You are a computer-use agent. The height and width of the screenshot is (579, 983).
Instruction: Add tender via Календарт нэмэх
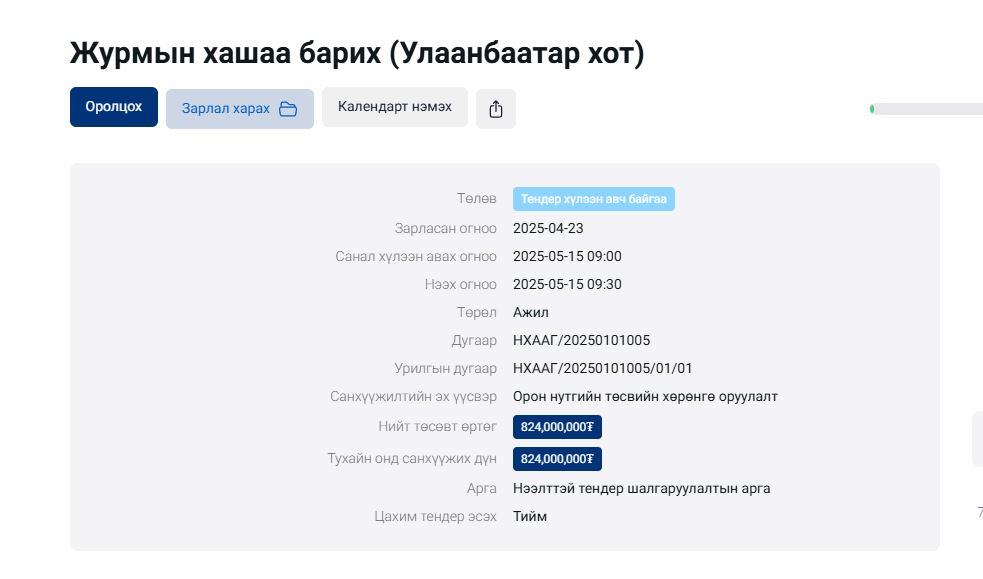394,107
